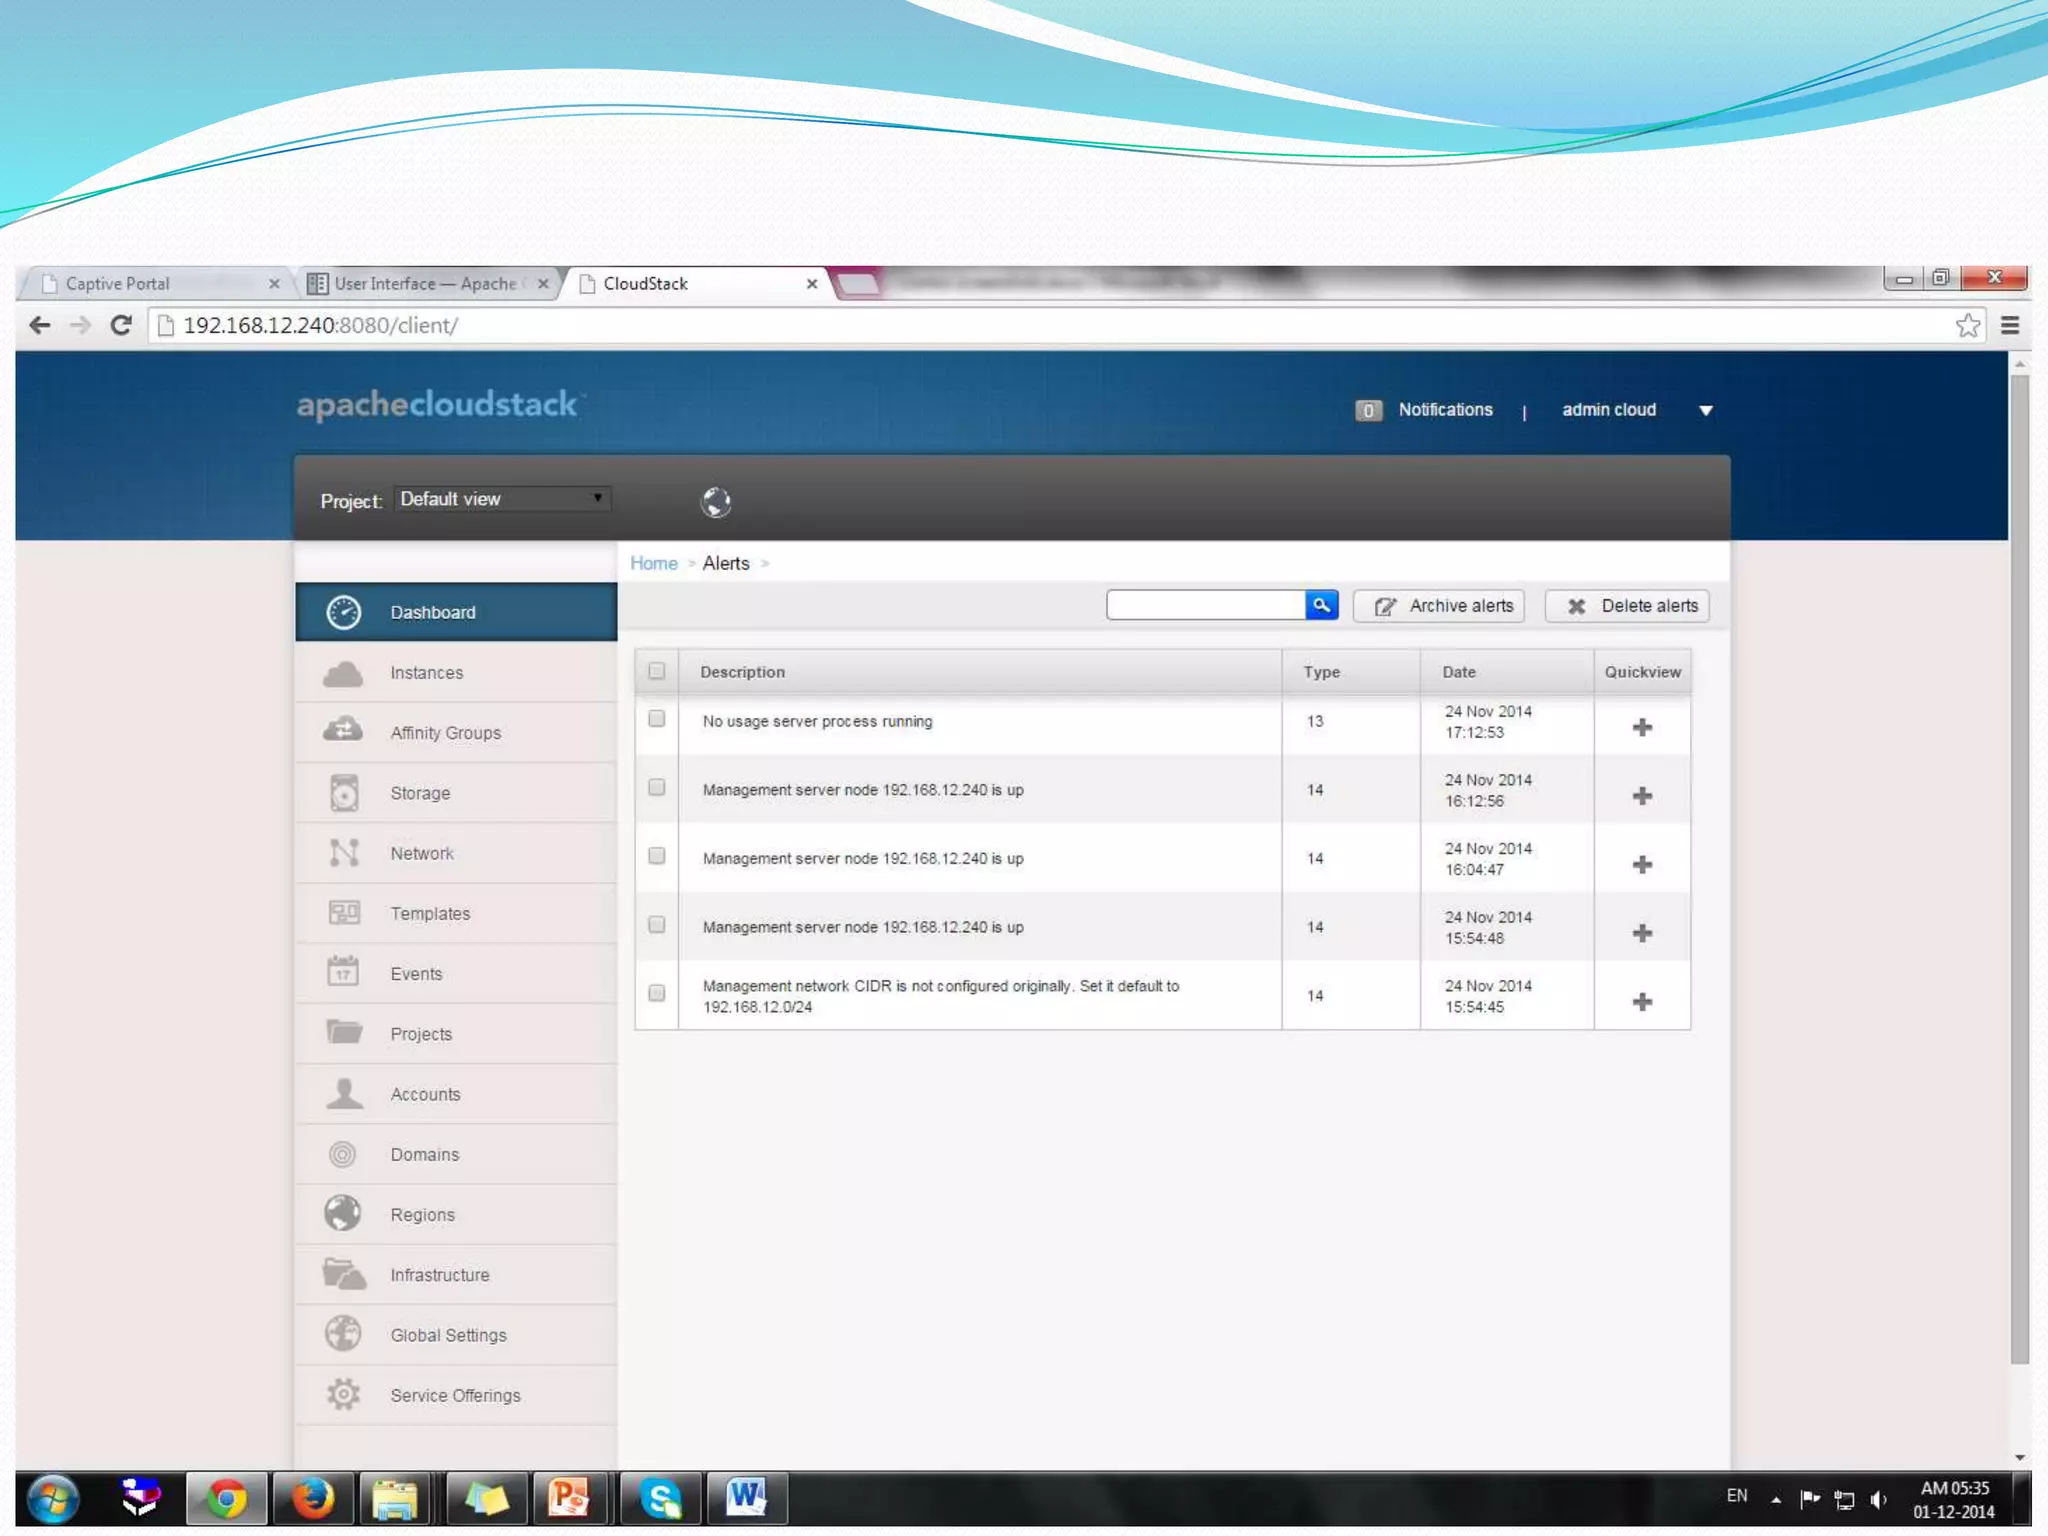Screen dimensions: 2048x1536
Task: Check the select-all checkbox in table header
Action: pyautogui.click(x=656, y=671)
